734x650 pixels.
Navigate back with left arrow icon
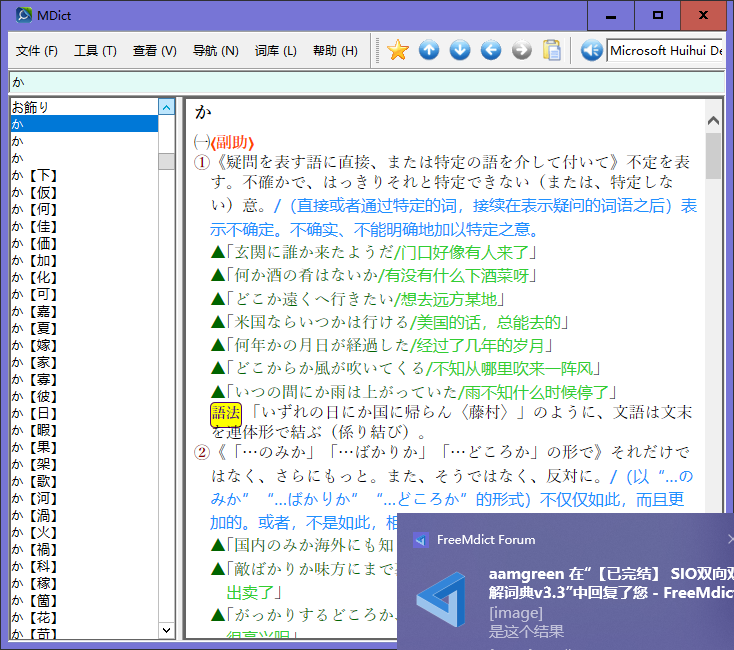click(491, 50)
